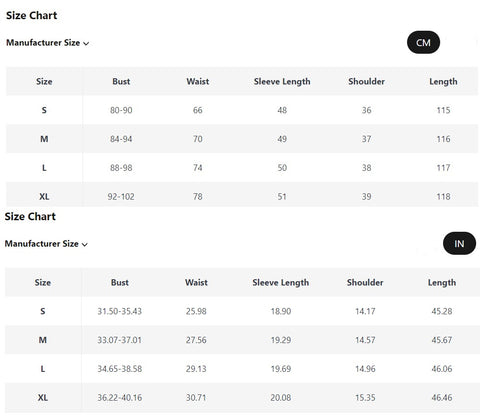Image resolution: width=480 pixels, height=416 pixels.
Task: Click length value 117
Action: (x=443, y=168)
